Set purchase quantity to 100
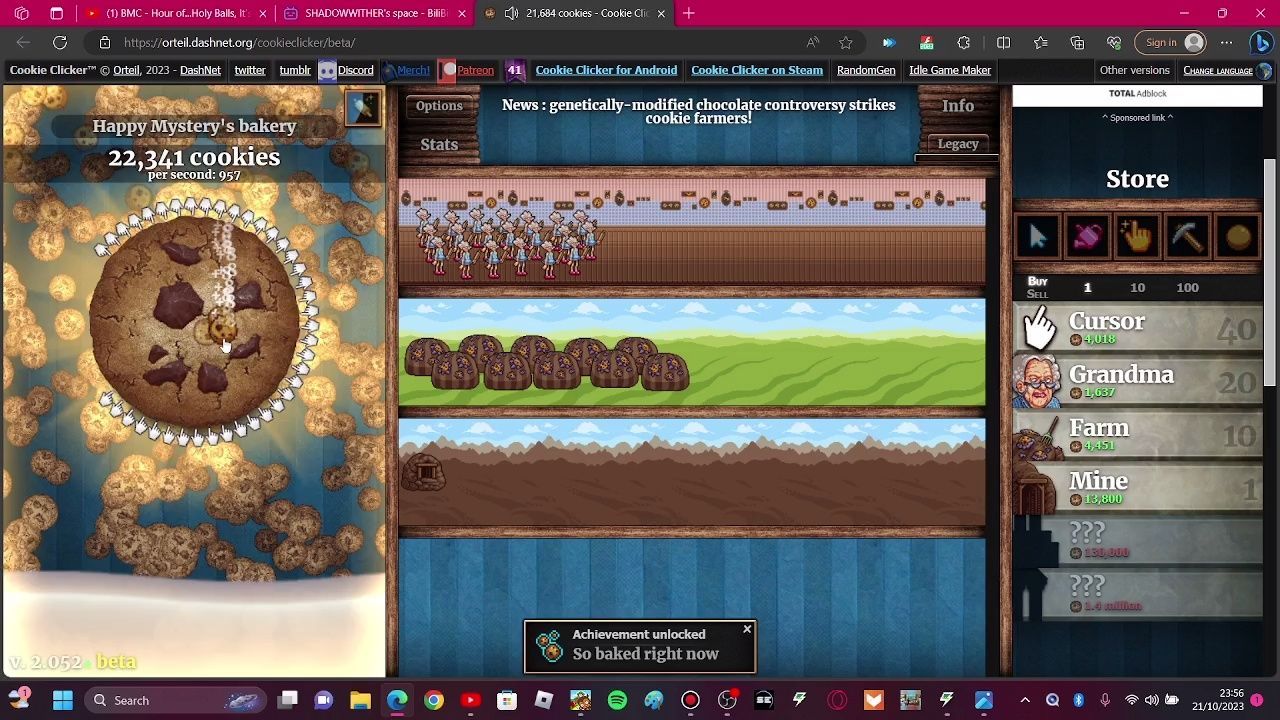Screen dimensions: 1280x720 [1187, 287]
